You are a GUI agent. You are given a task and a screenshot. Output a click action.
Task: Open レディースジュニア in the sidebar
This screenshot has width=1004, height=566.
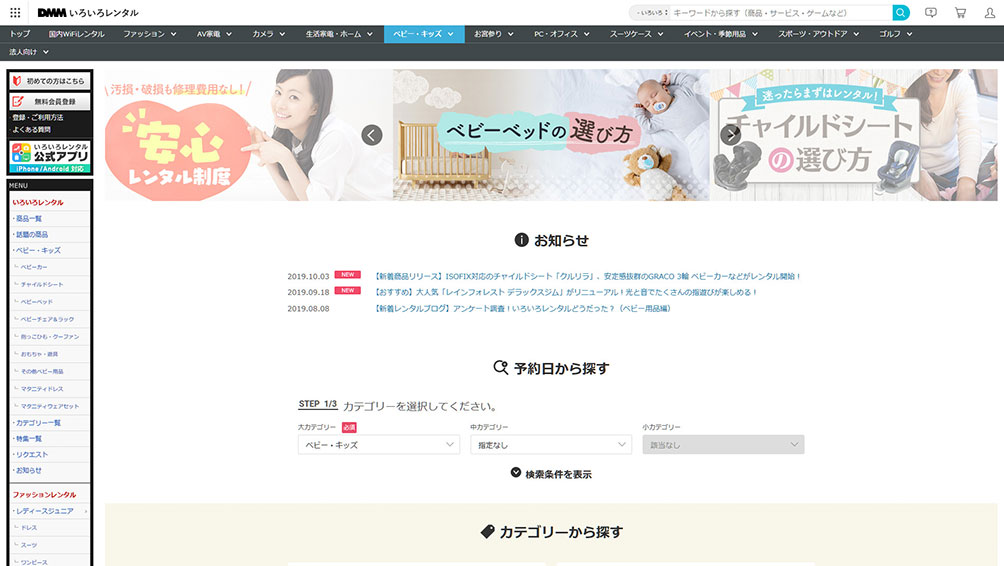pos(44,511)
